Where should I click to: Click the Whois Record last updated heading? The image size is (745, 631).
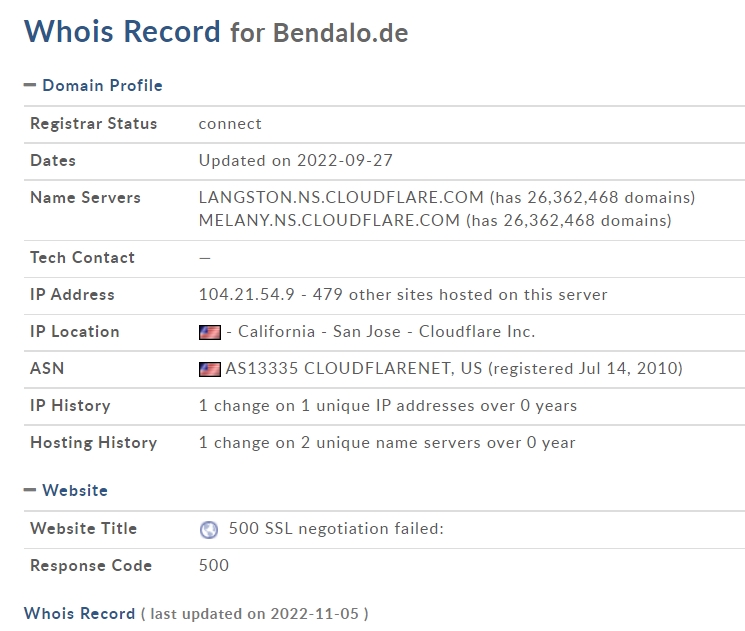(196, 613)
